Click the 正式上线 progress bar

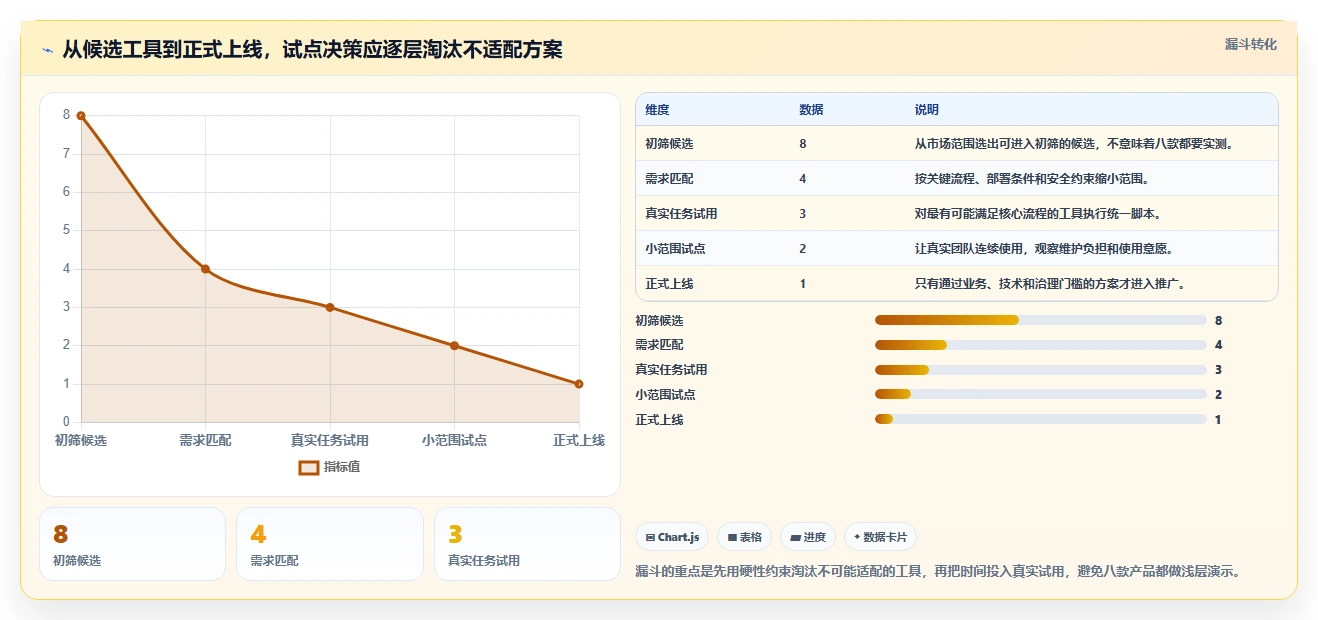point(1040,420)
